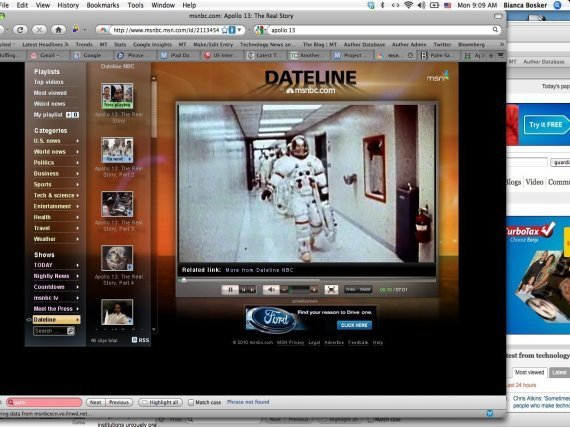Skip to previous clip in player
This screenshot has width=570, height=427.
click(244, 290)
